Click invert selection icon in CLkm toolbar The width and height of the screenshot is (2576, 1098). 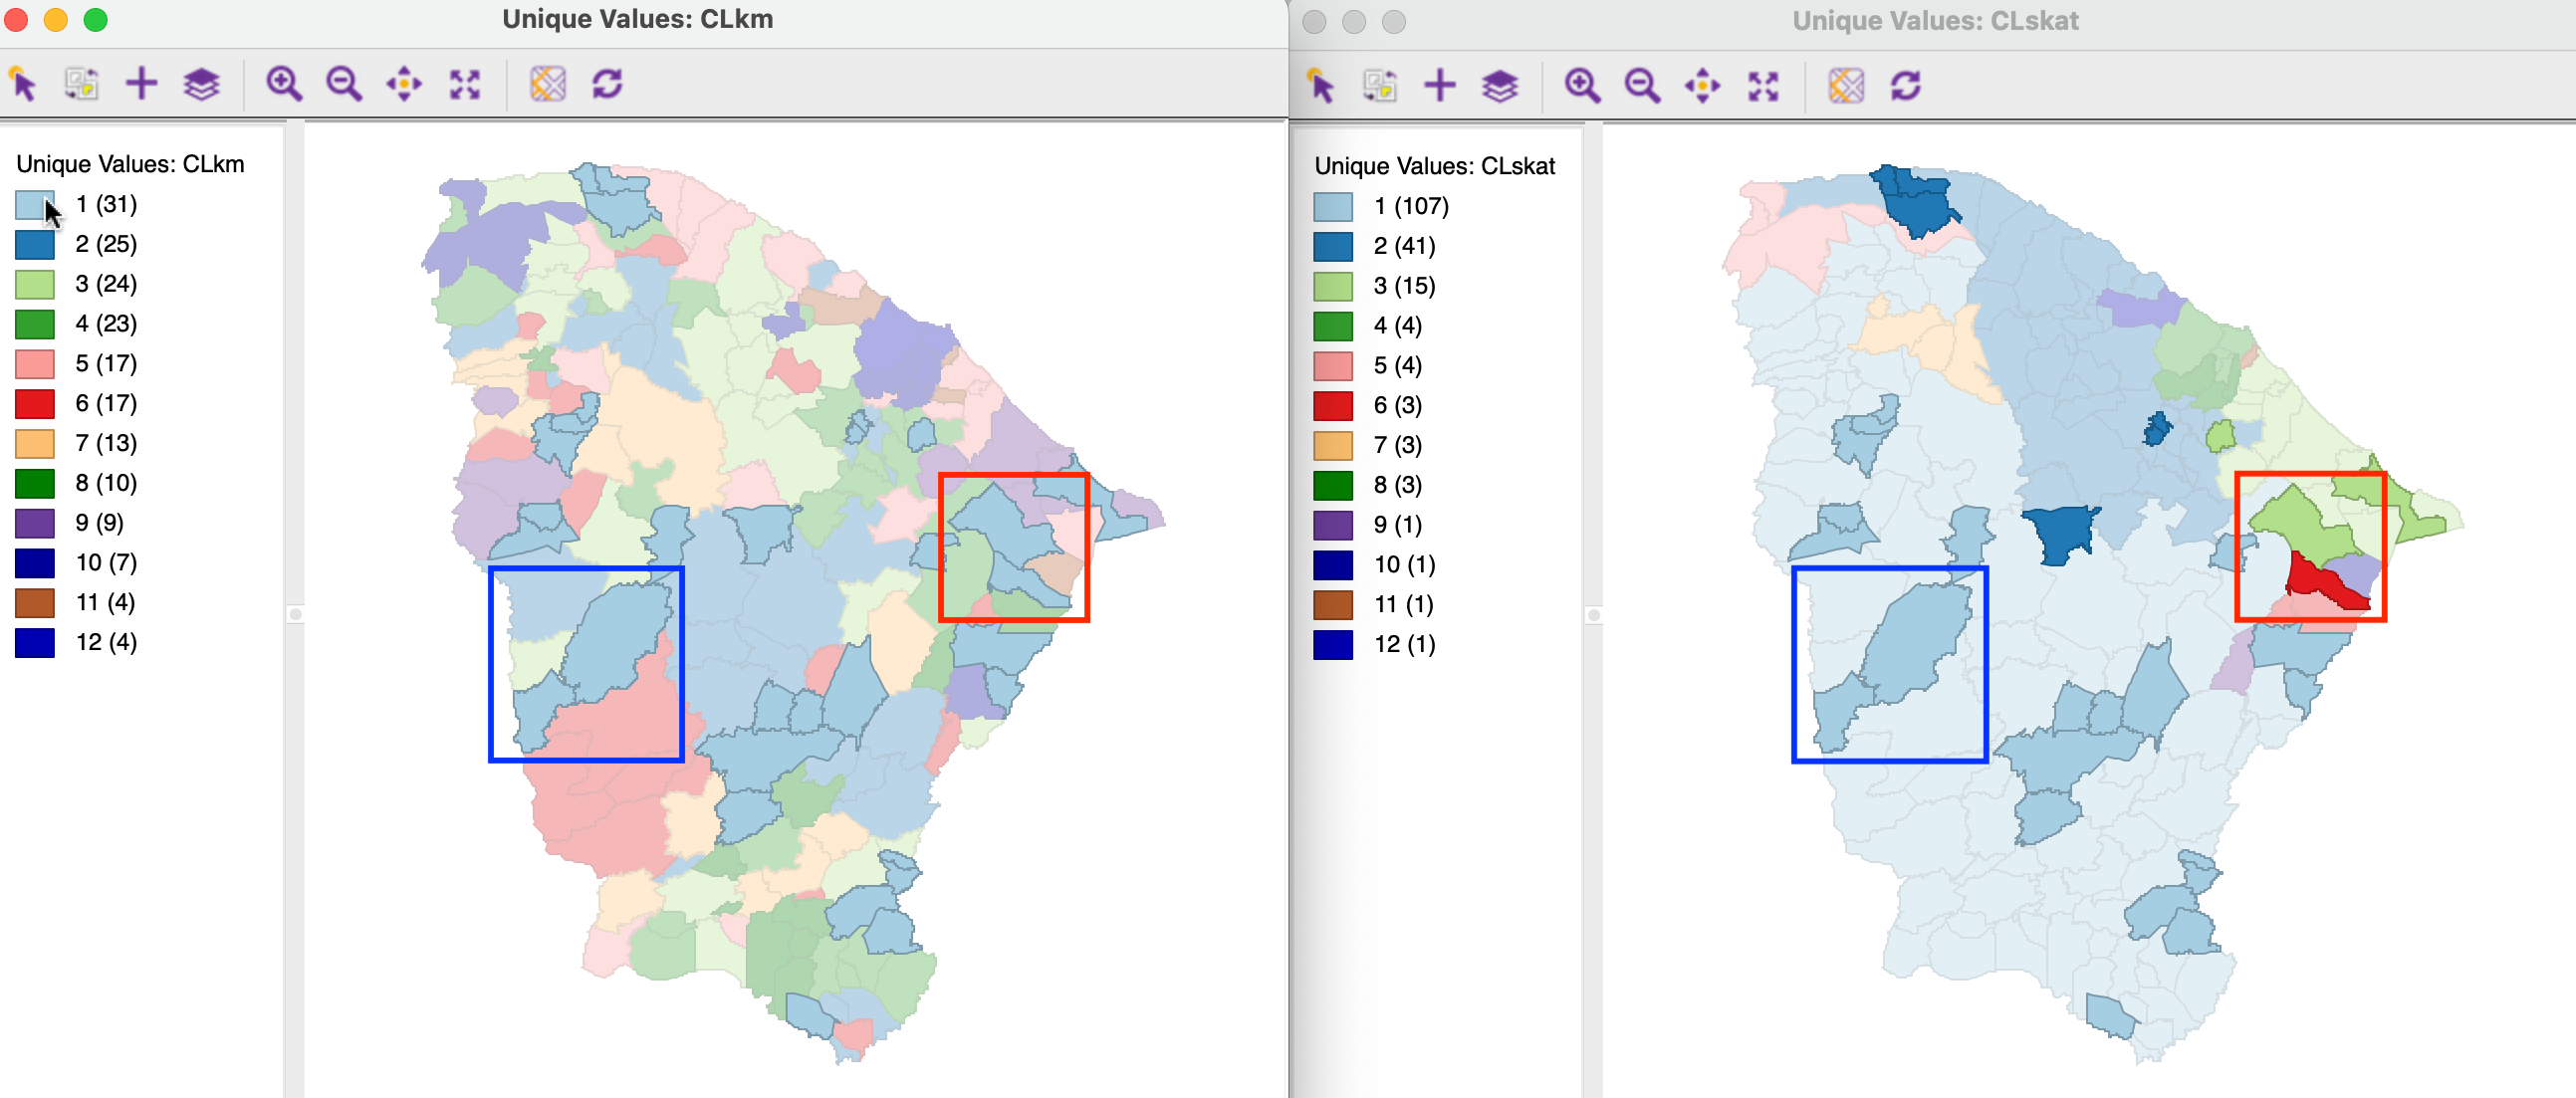[81, 84]
